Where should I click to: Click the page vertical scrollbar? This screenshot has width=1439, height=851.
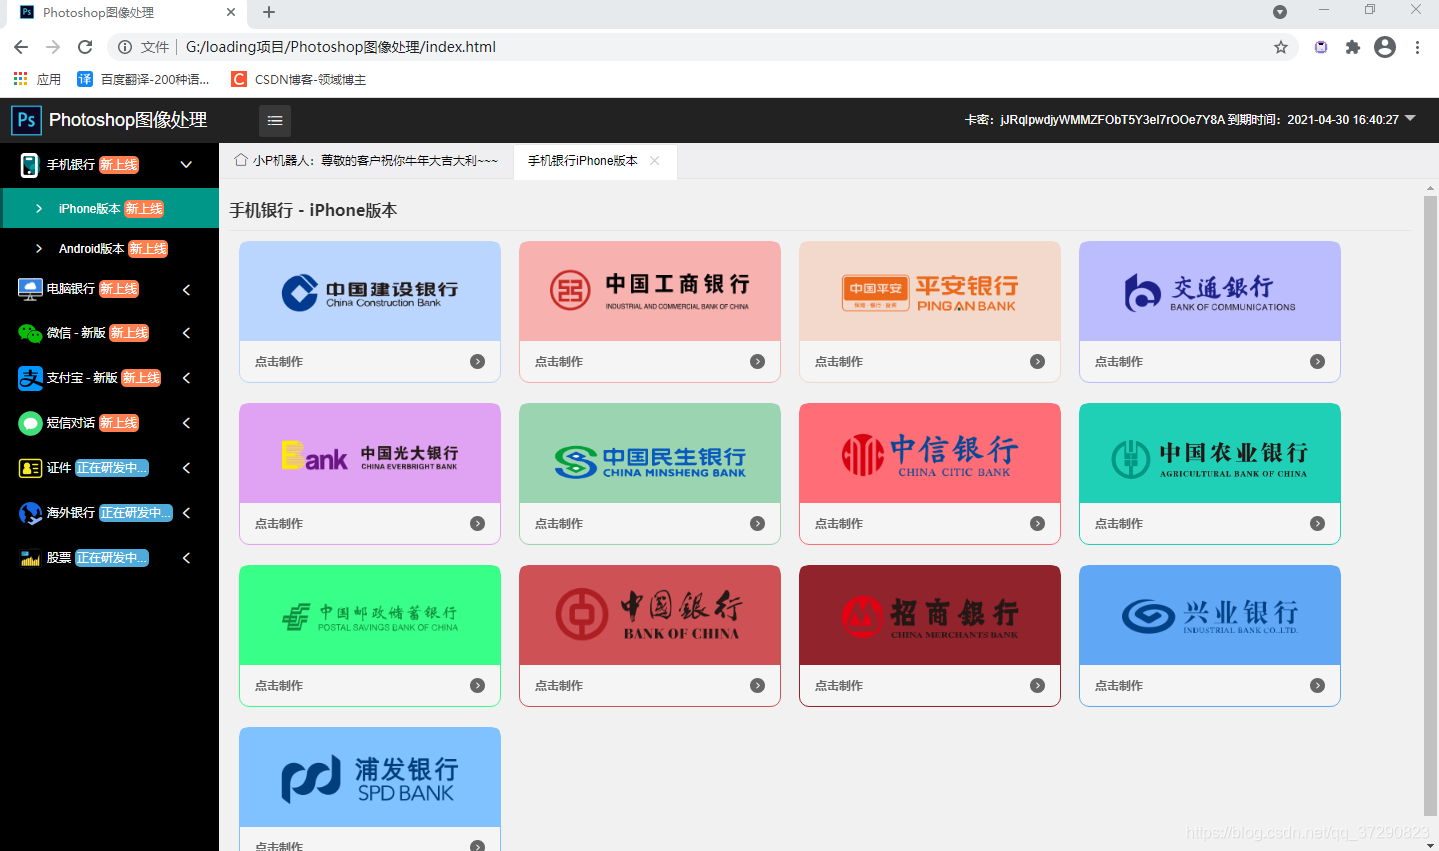click(x=1430, y=506)
